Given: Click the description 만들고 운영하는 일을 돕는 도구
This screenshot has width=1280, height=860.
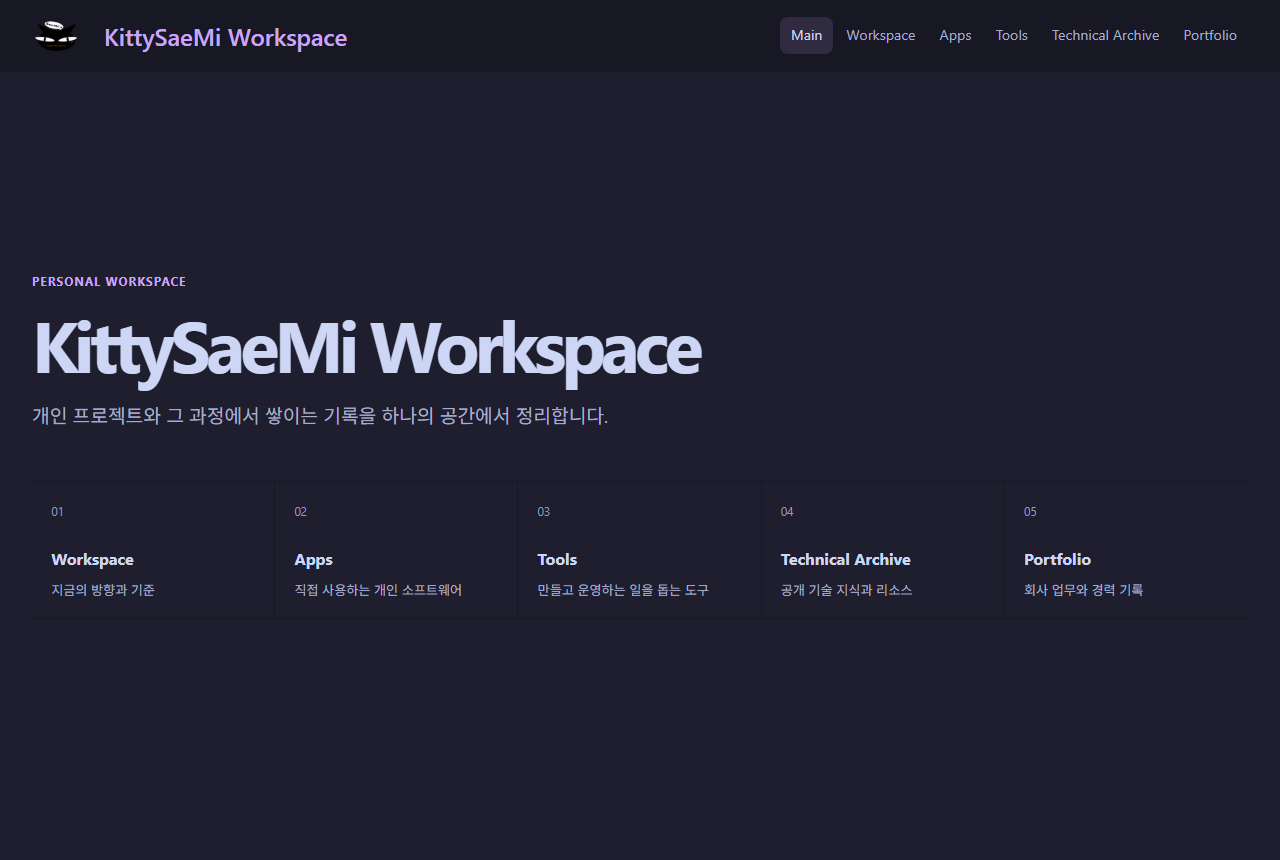Looking at the screenshot, I should click(623, 590).
